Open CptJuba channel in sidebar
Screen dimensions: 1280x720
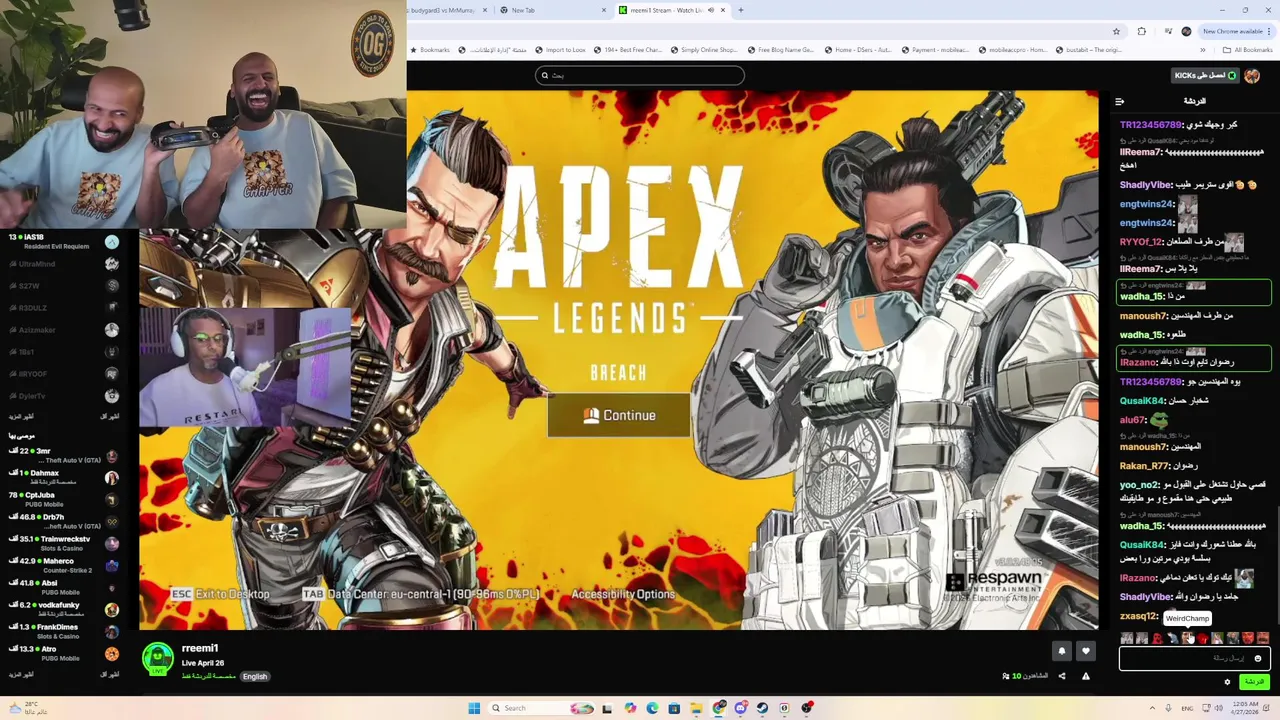(63, 500)
